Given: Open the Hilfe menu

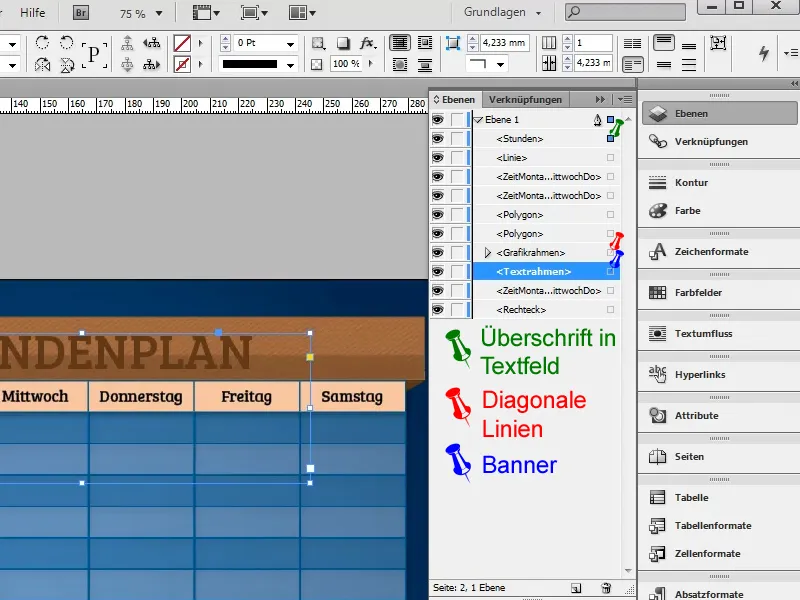Looking at the screenshot, I should 33,13.
